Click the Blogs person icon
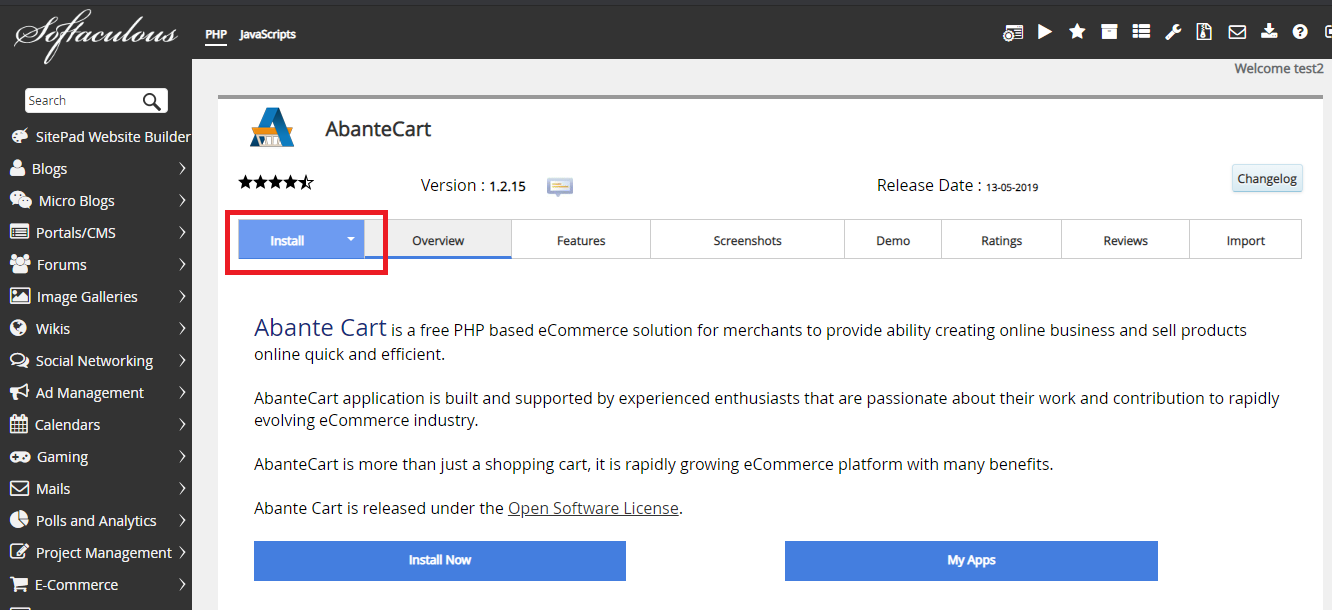 click(17, 168)
